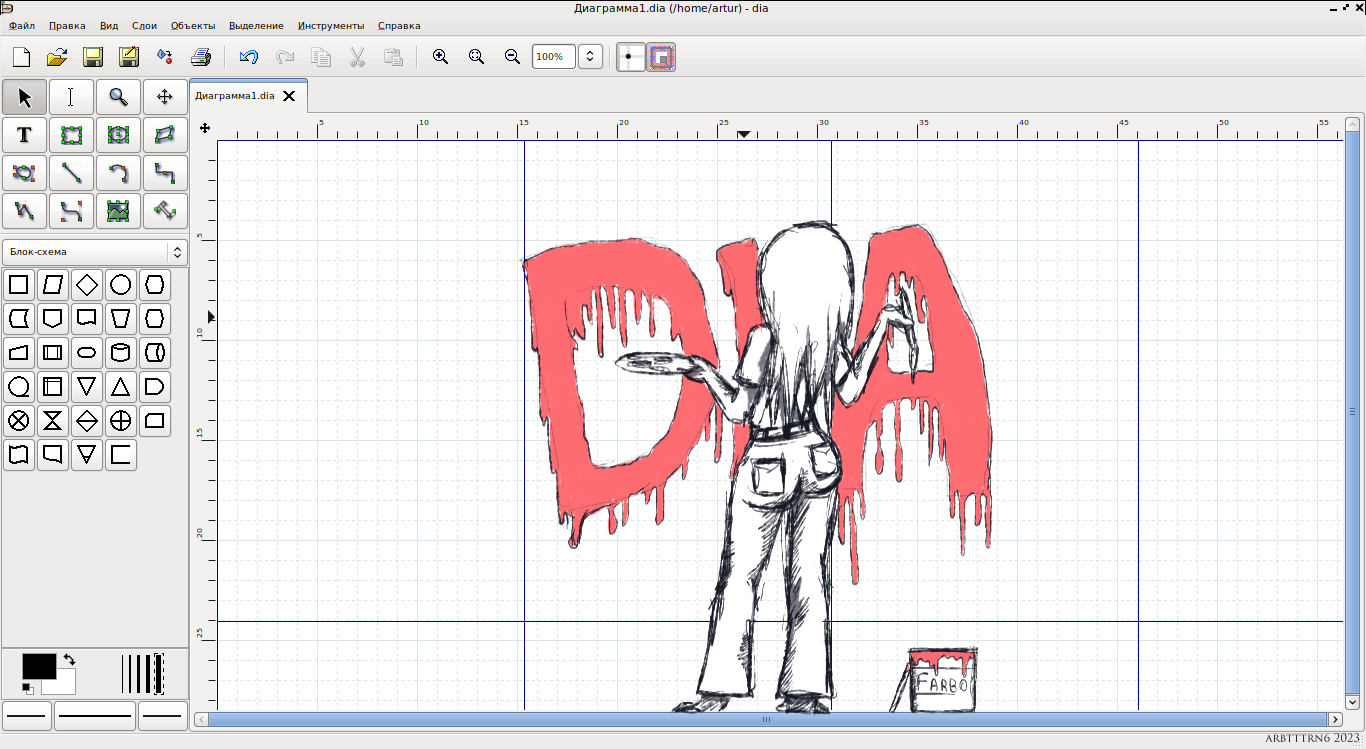Select the Polyline tool
This screenshot has width=1366, height=749.
tap(24, 211)
